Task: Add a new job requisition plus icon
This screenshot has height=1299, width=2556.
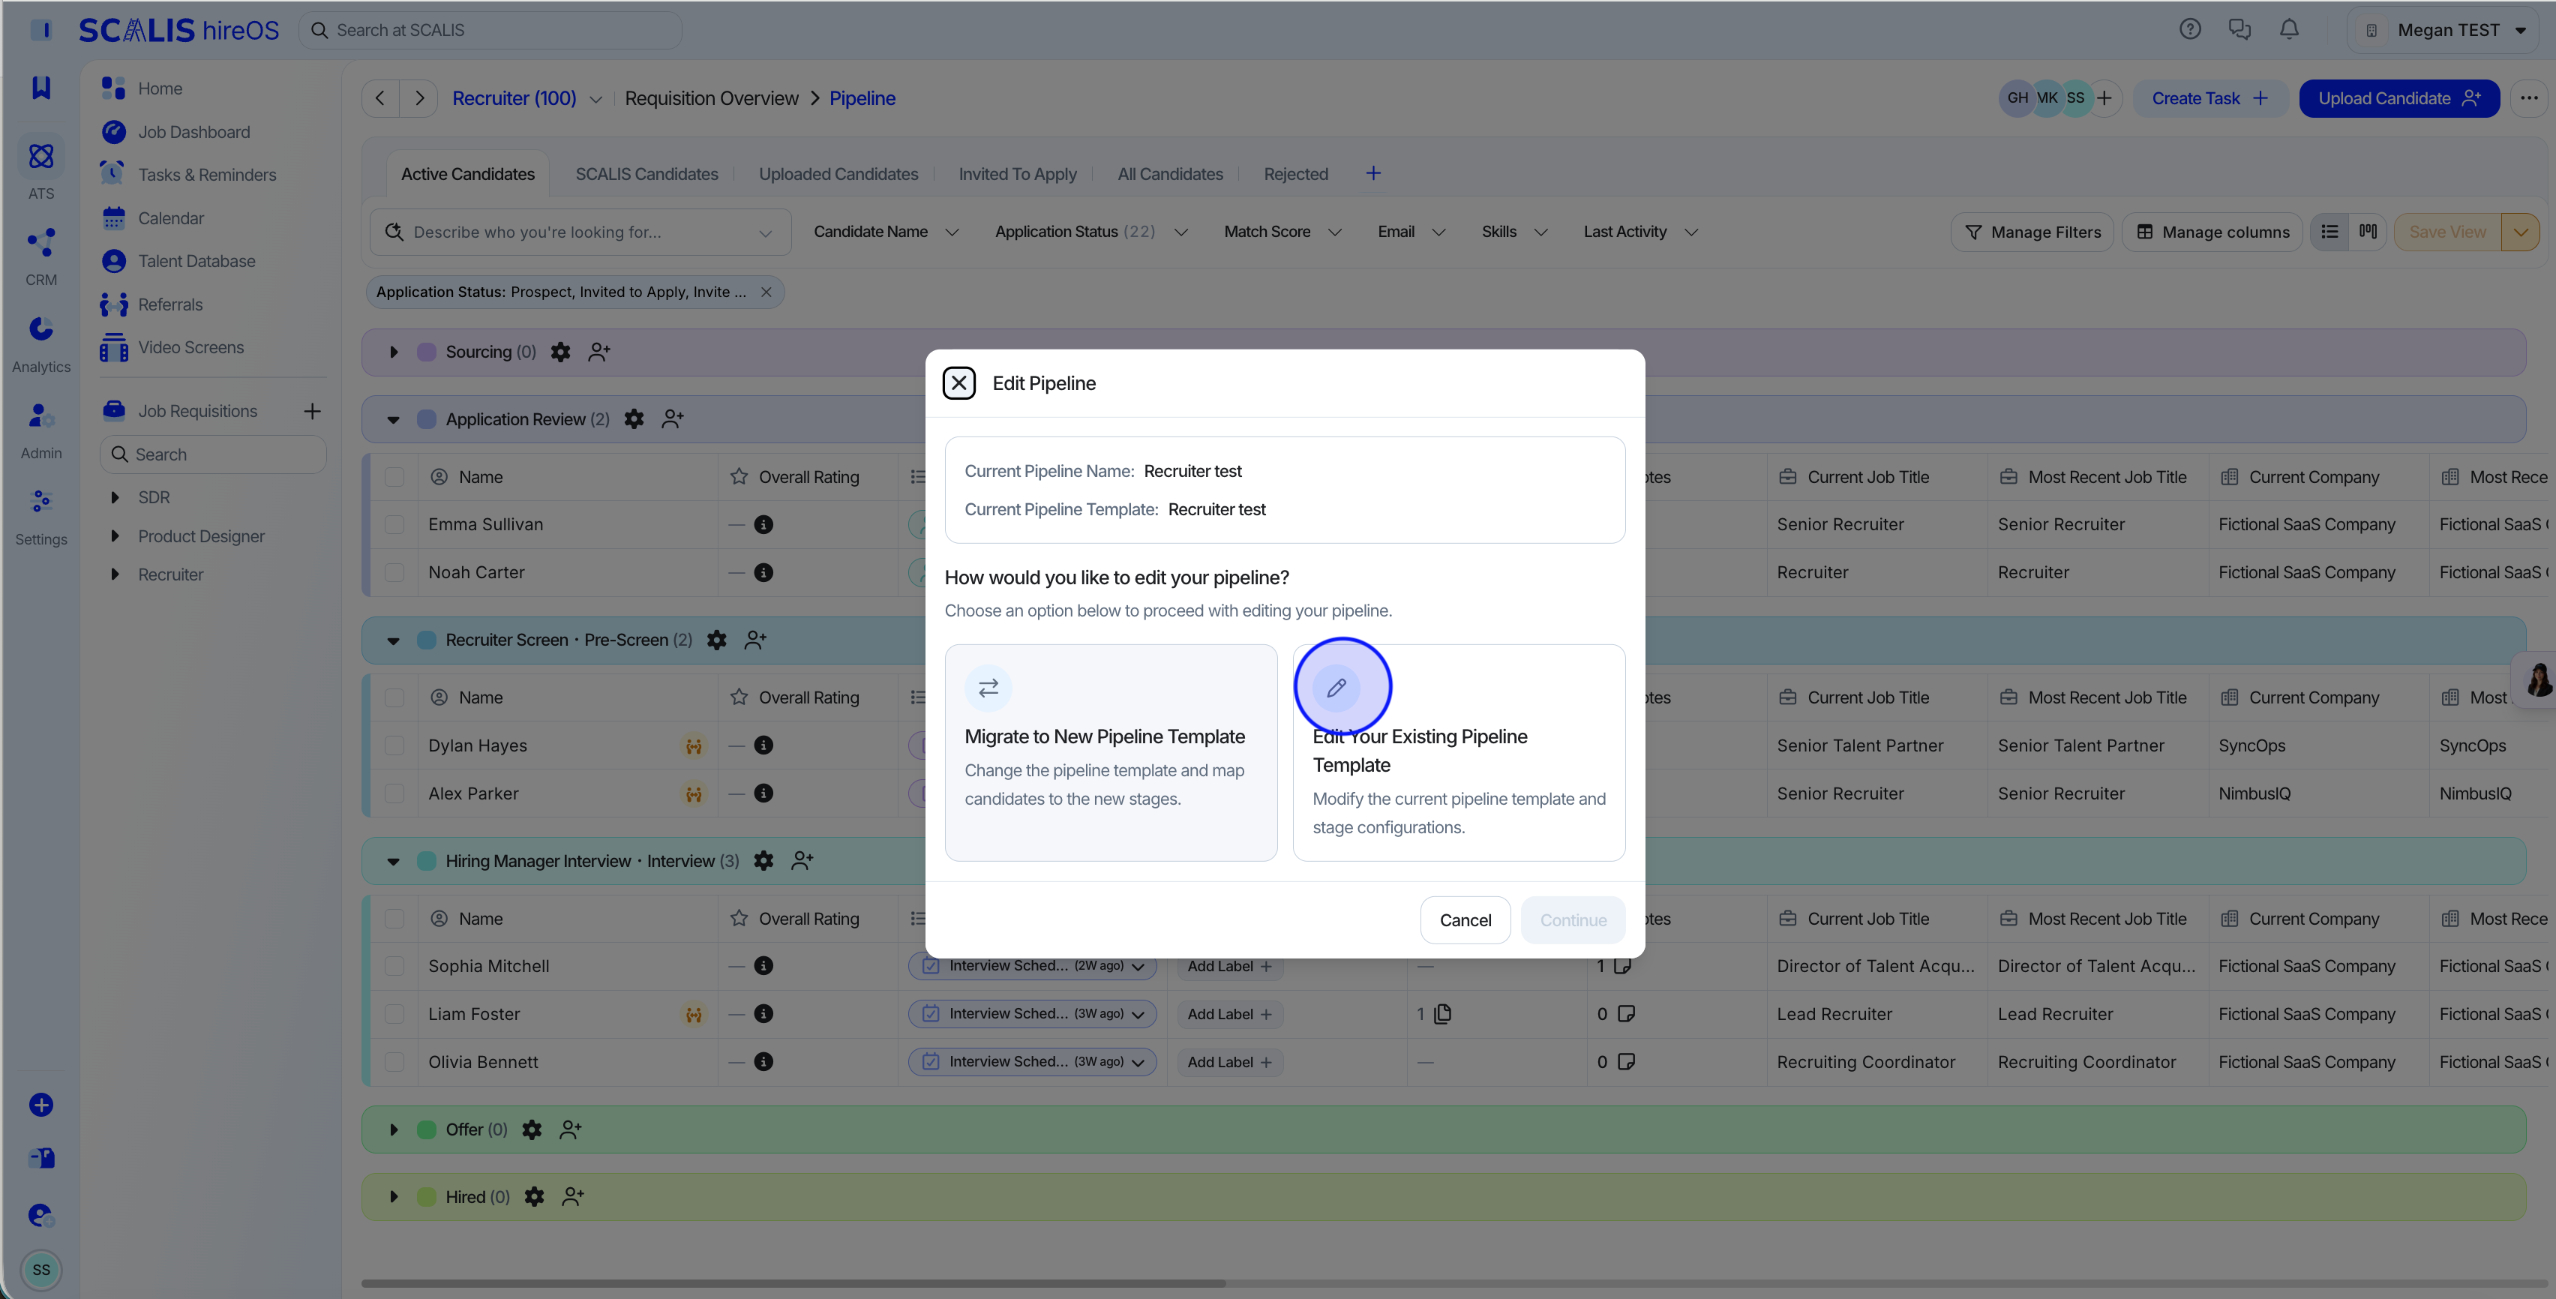Action: click(x=312, y=411)
